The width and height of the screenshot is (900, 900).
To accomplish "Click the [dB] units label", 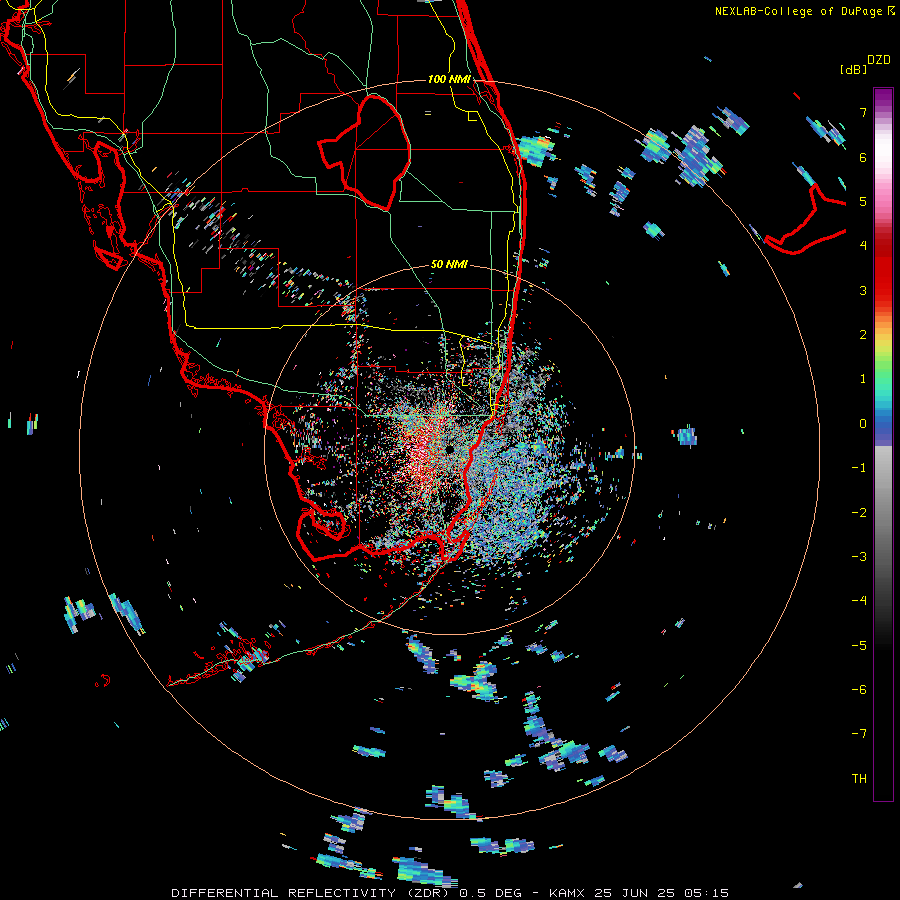I will tap(853, 69).
